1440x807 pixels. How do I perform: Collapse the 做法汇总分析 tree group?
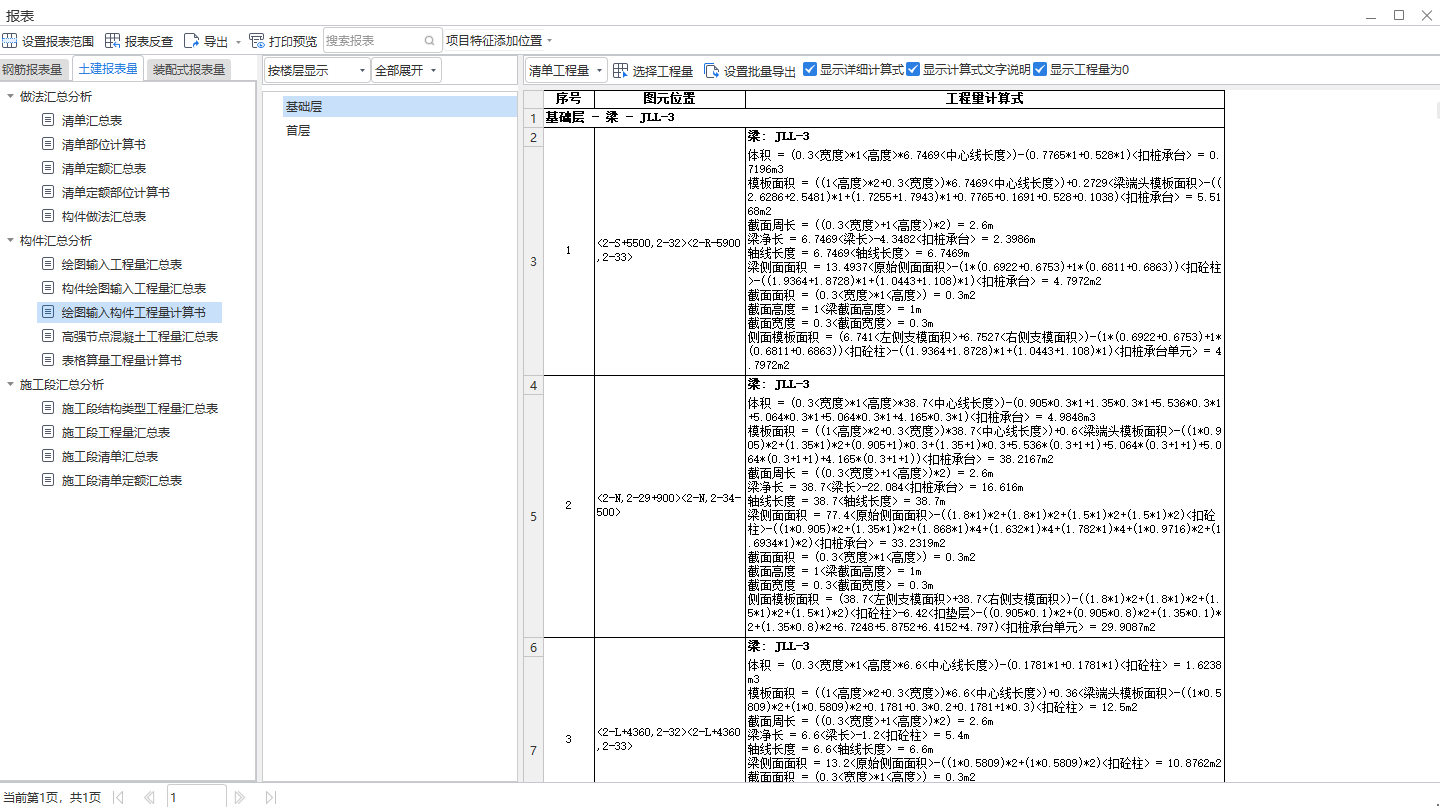point(10,96)
